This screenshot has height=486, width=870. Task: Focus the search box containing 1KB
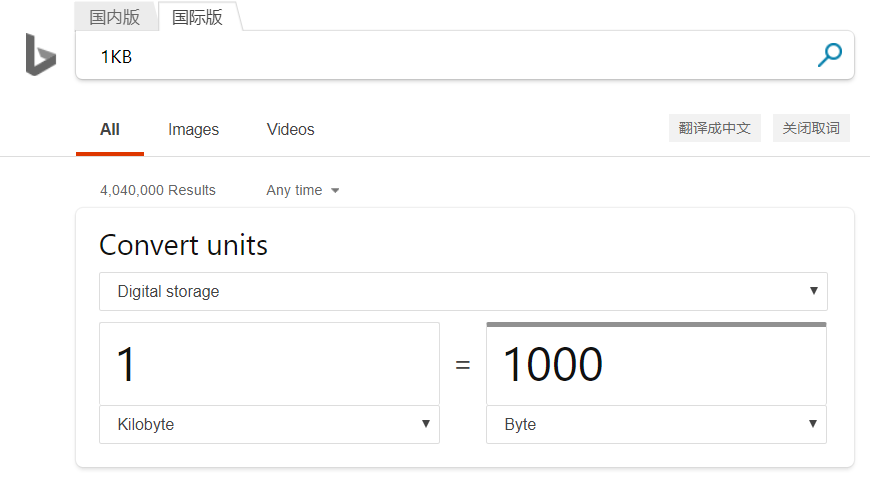click(464, 55)
